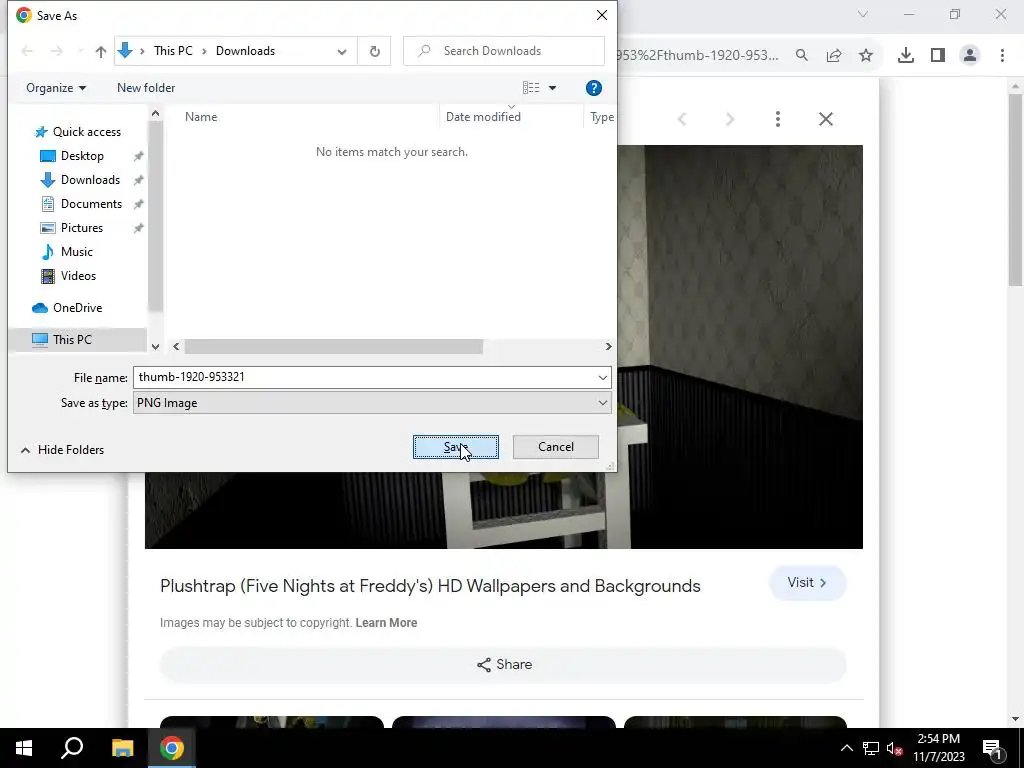Collapse folders with Hide Folders
Image resolution: width=1024 pixels, height=768 pixels.
[x=62, y=449]
